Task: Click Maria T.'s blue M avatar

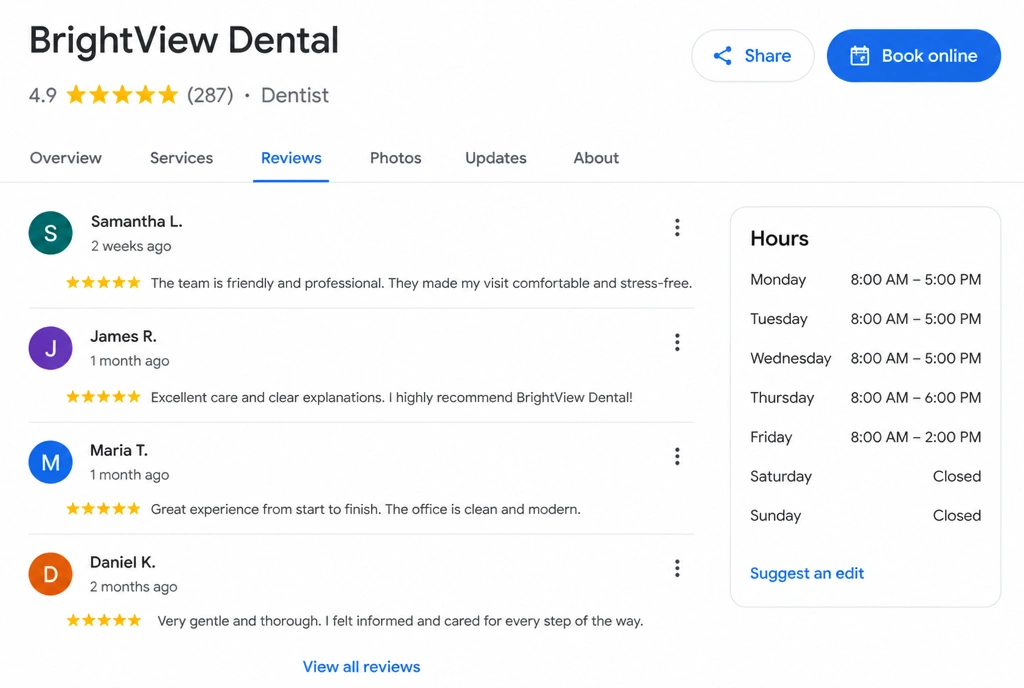Action: pyautogui.click(x=50, y=462)
